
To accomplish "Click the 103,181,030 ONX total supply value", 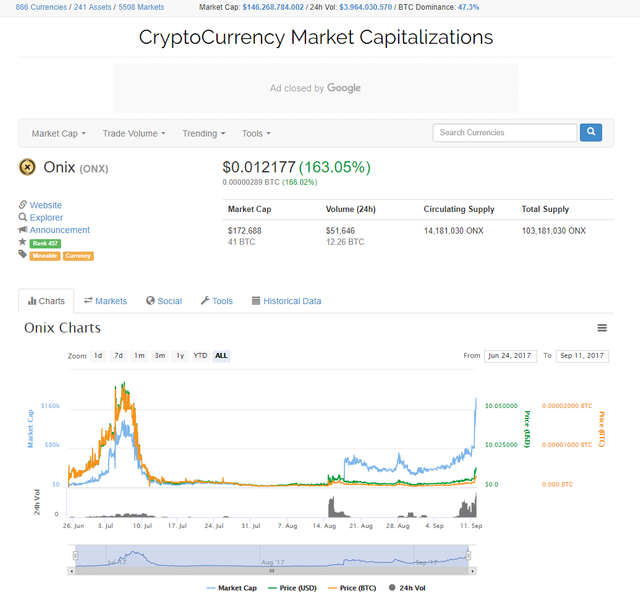I will coord(553,231).
